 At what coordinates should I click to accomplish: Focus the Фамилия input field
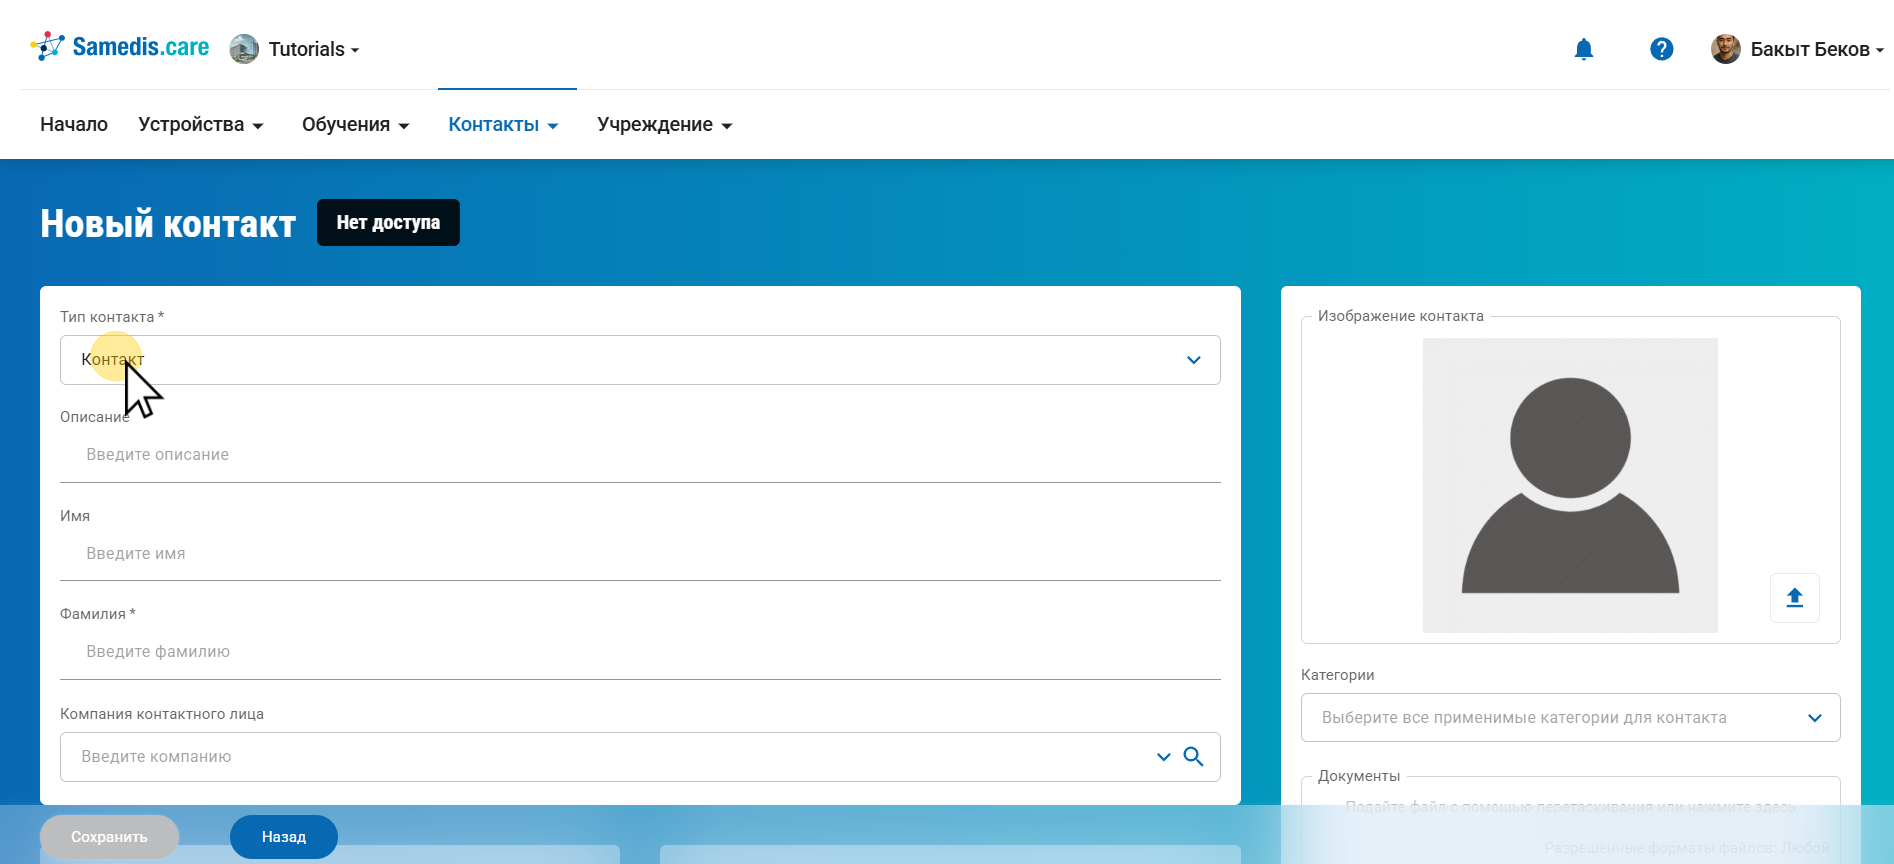(x=640, y=652)
